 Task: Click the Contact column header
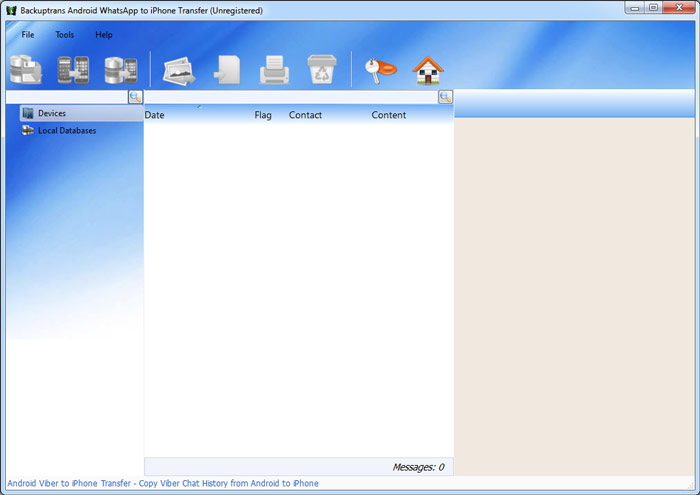tap(305, 115)
